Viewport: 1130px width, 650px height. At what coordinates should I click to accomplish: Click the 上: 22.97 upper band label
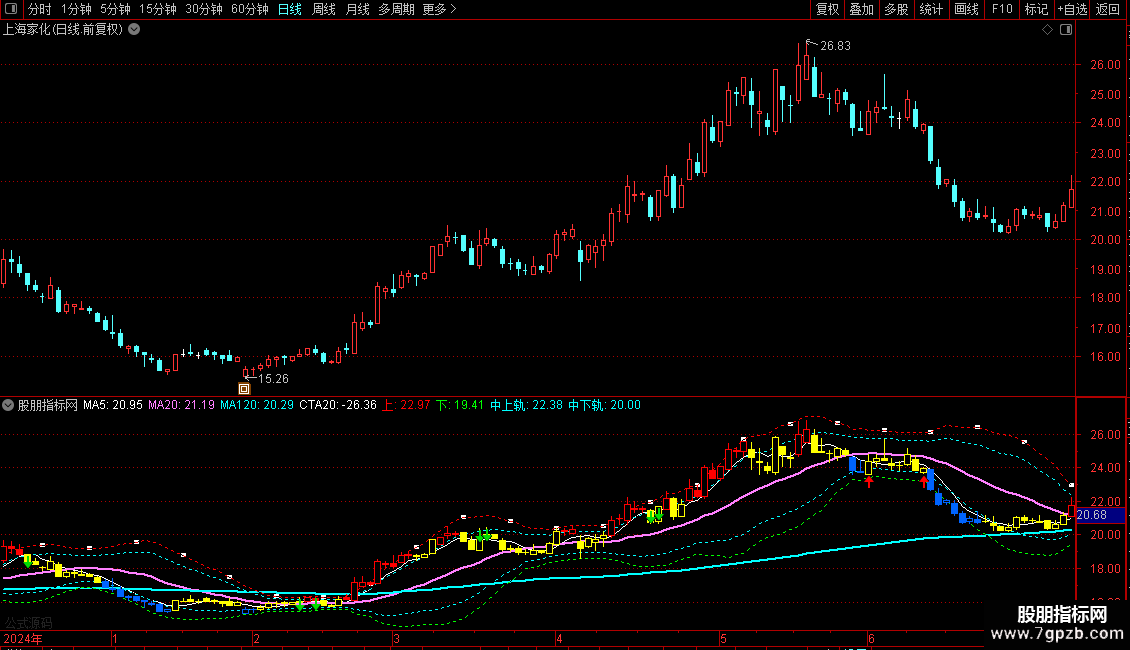(x=406, y=405)
